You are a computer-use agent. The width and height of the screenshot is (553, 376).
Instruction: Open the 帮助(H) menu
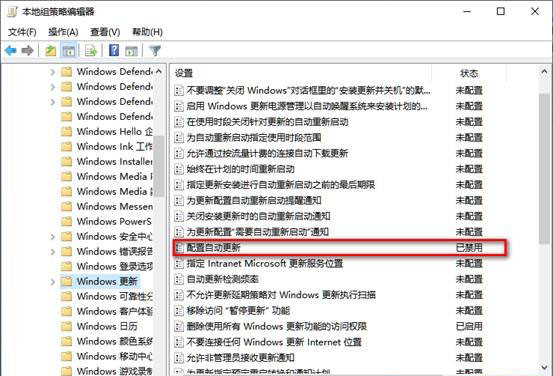147,32
